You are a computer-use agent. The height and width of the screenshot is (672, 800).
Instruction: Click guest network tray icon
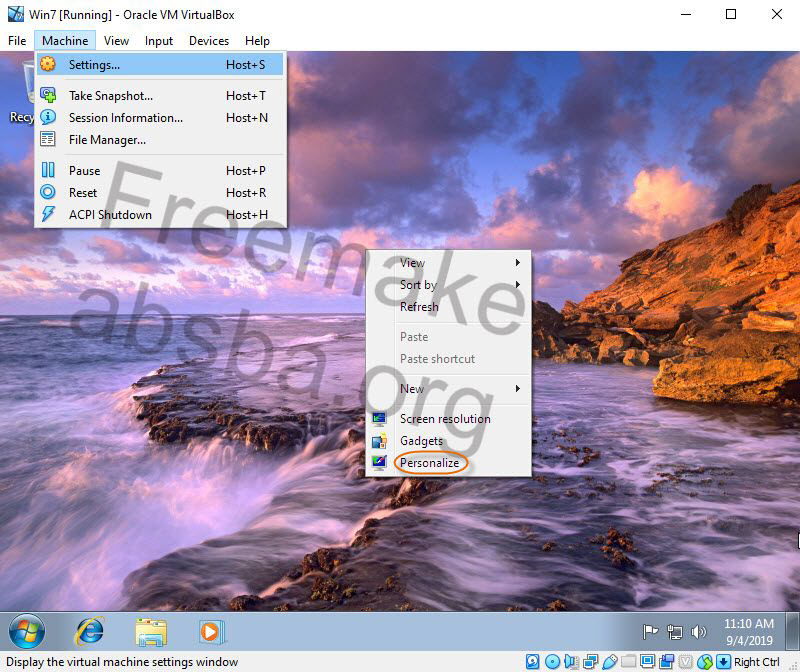tap(674, 632)
